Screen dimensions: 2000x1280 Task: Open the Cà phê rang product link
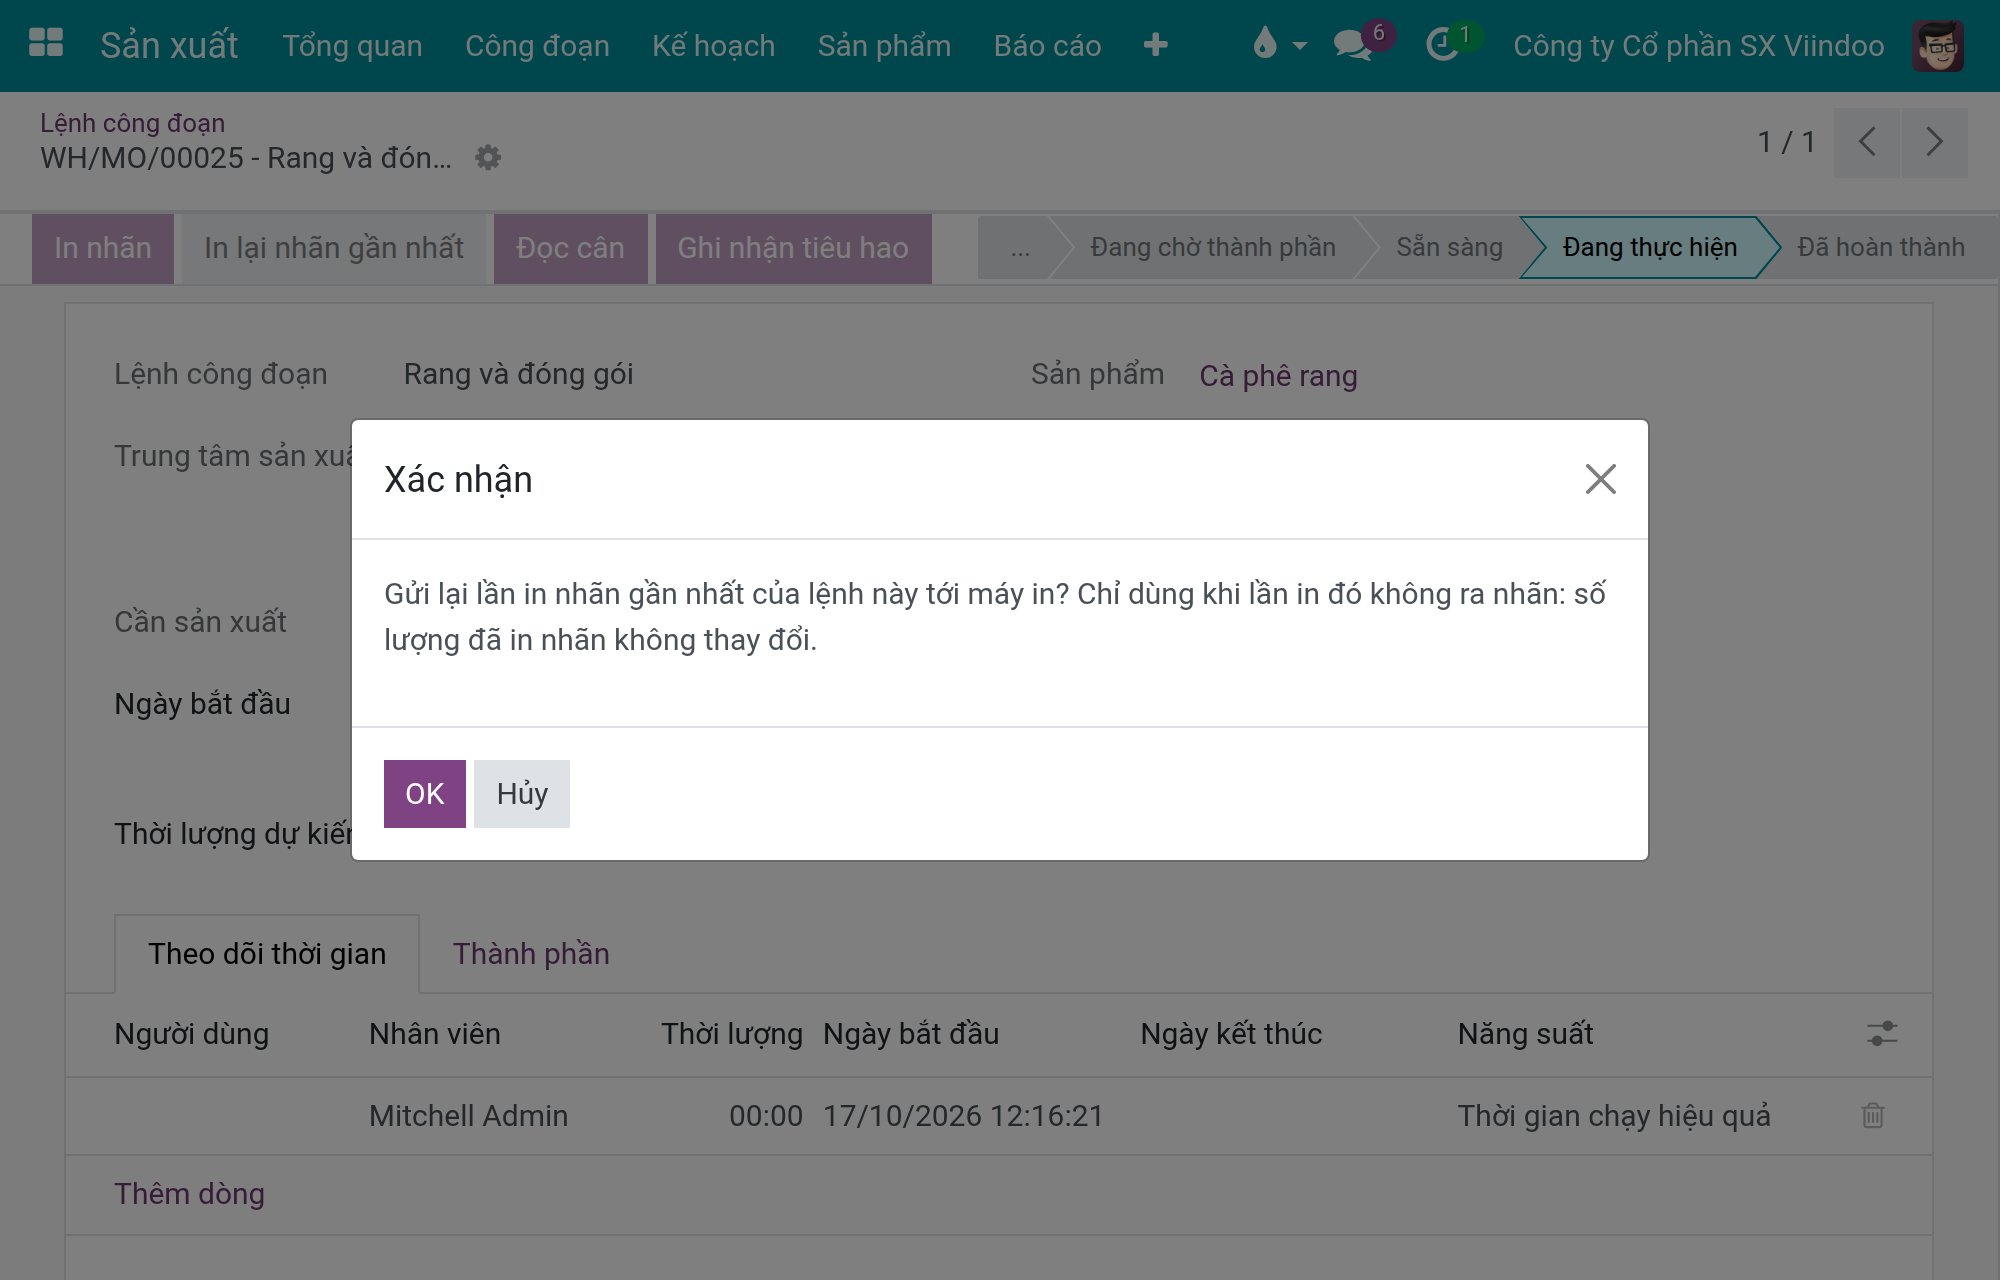[x=1278, y=376]
